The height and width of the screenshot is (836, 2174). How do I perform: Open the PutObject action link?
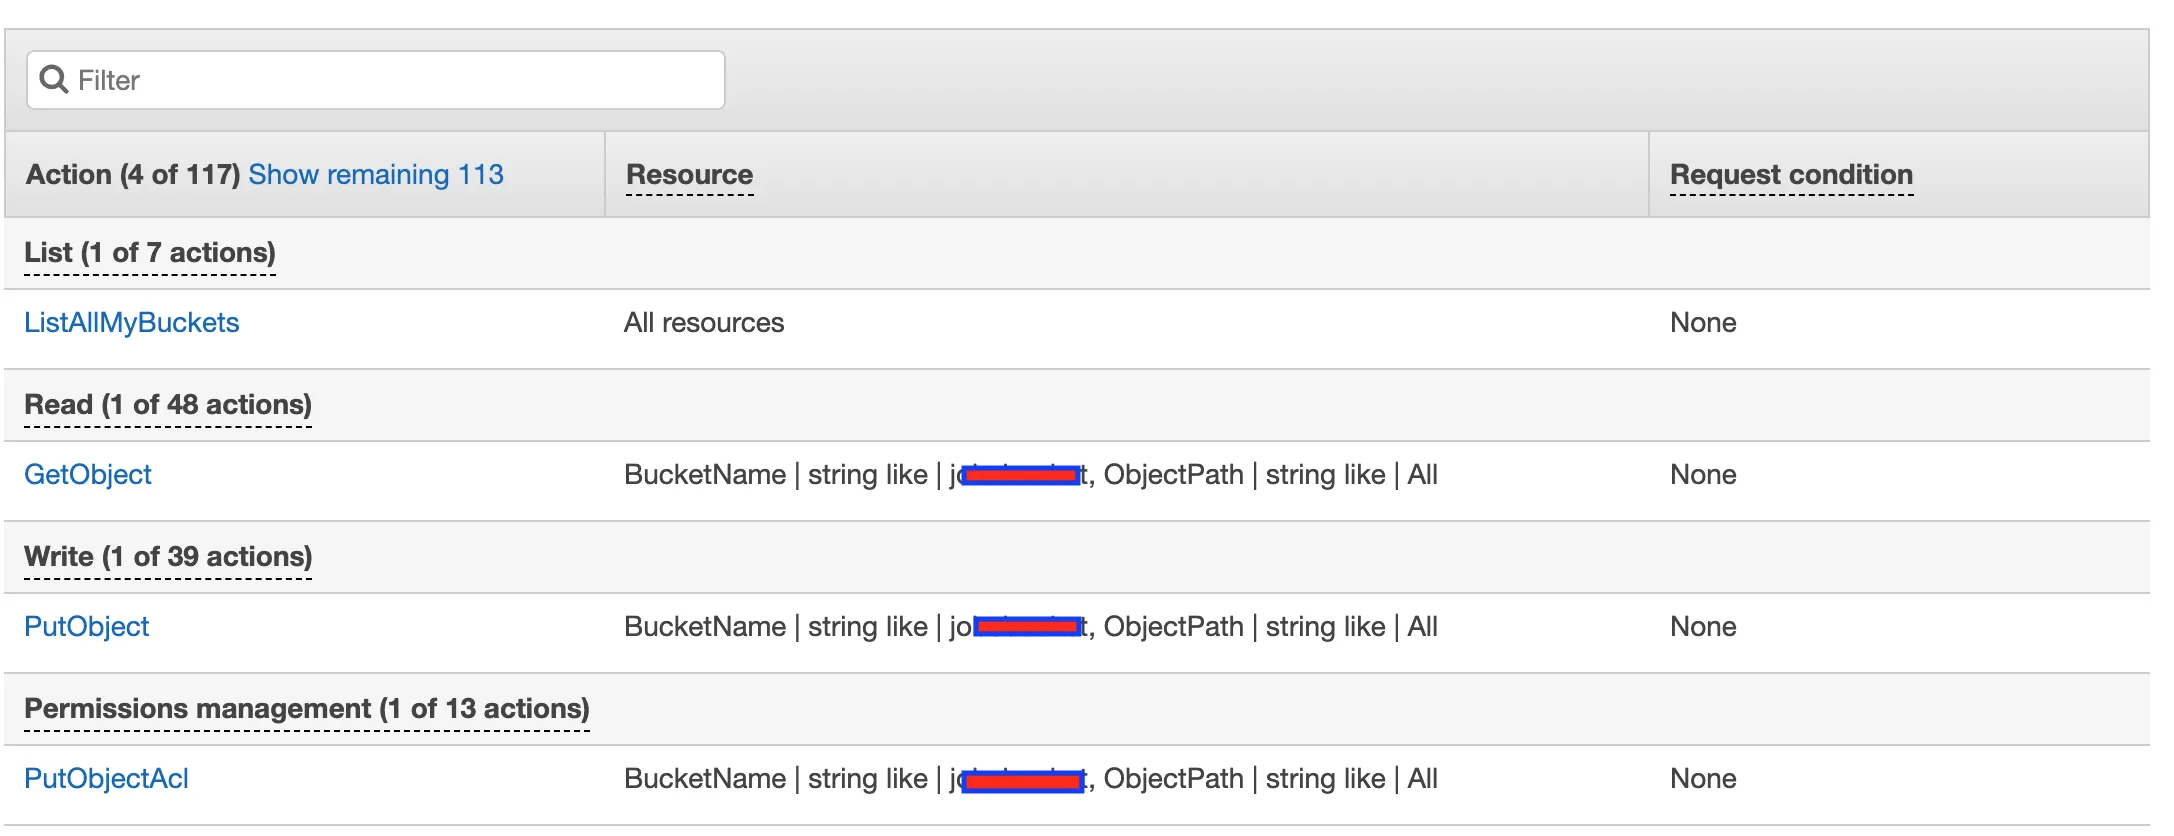87,627
